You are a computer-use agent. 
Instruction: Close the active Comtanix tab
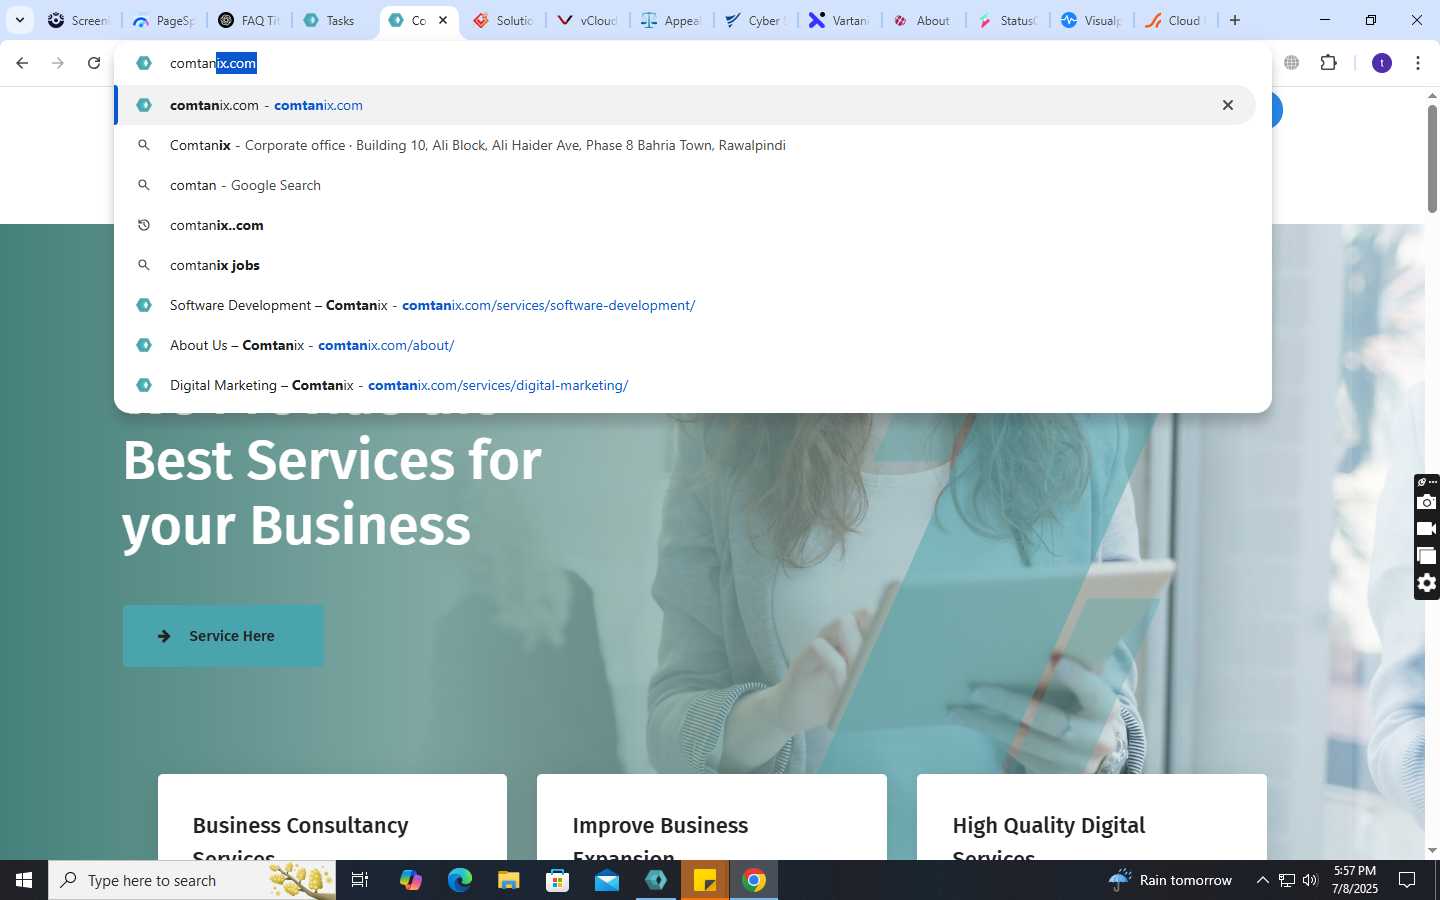(443, 20)
